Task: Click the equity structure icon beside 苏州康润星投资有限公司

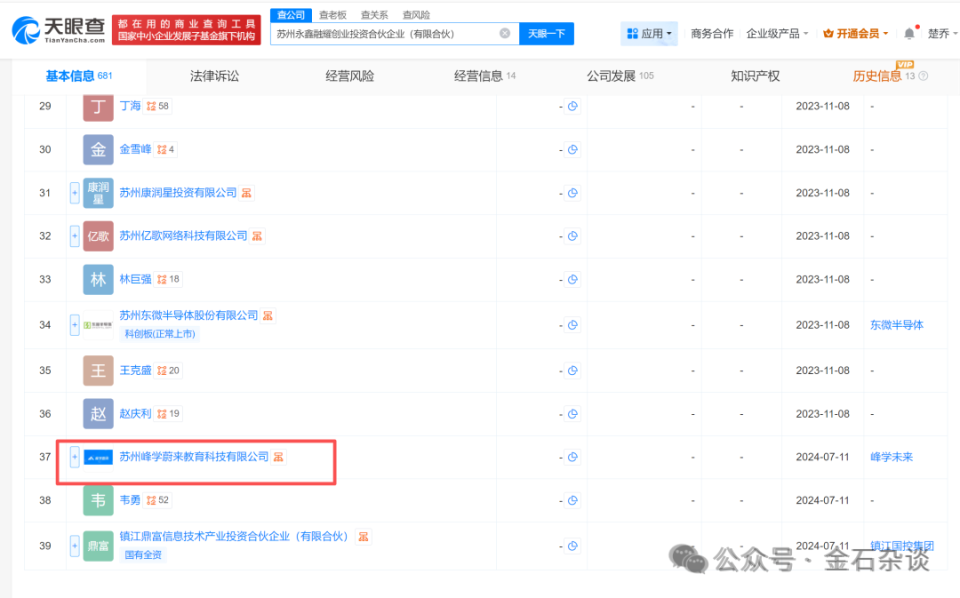Action: click(246, 193)
